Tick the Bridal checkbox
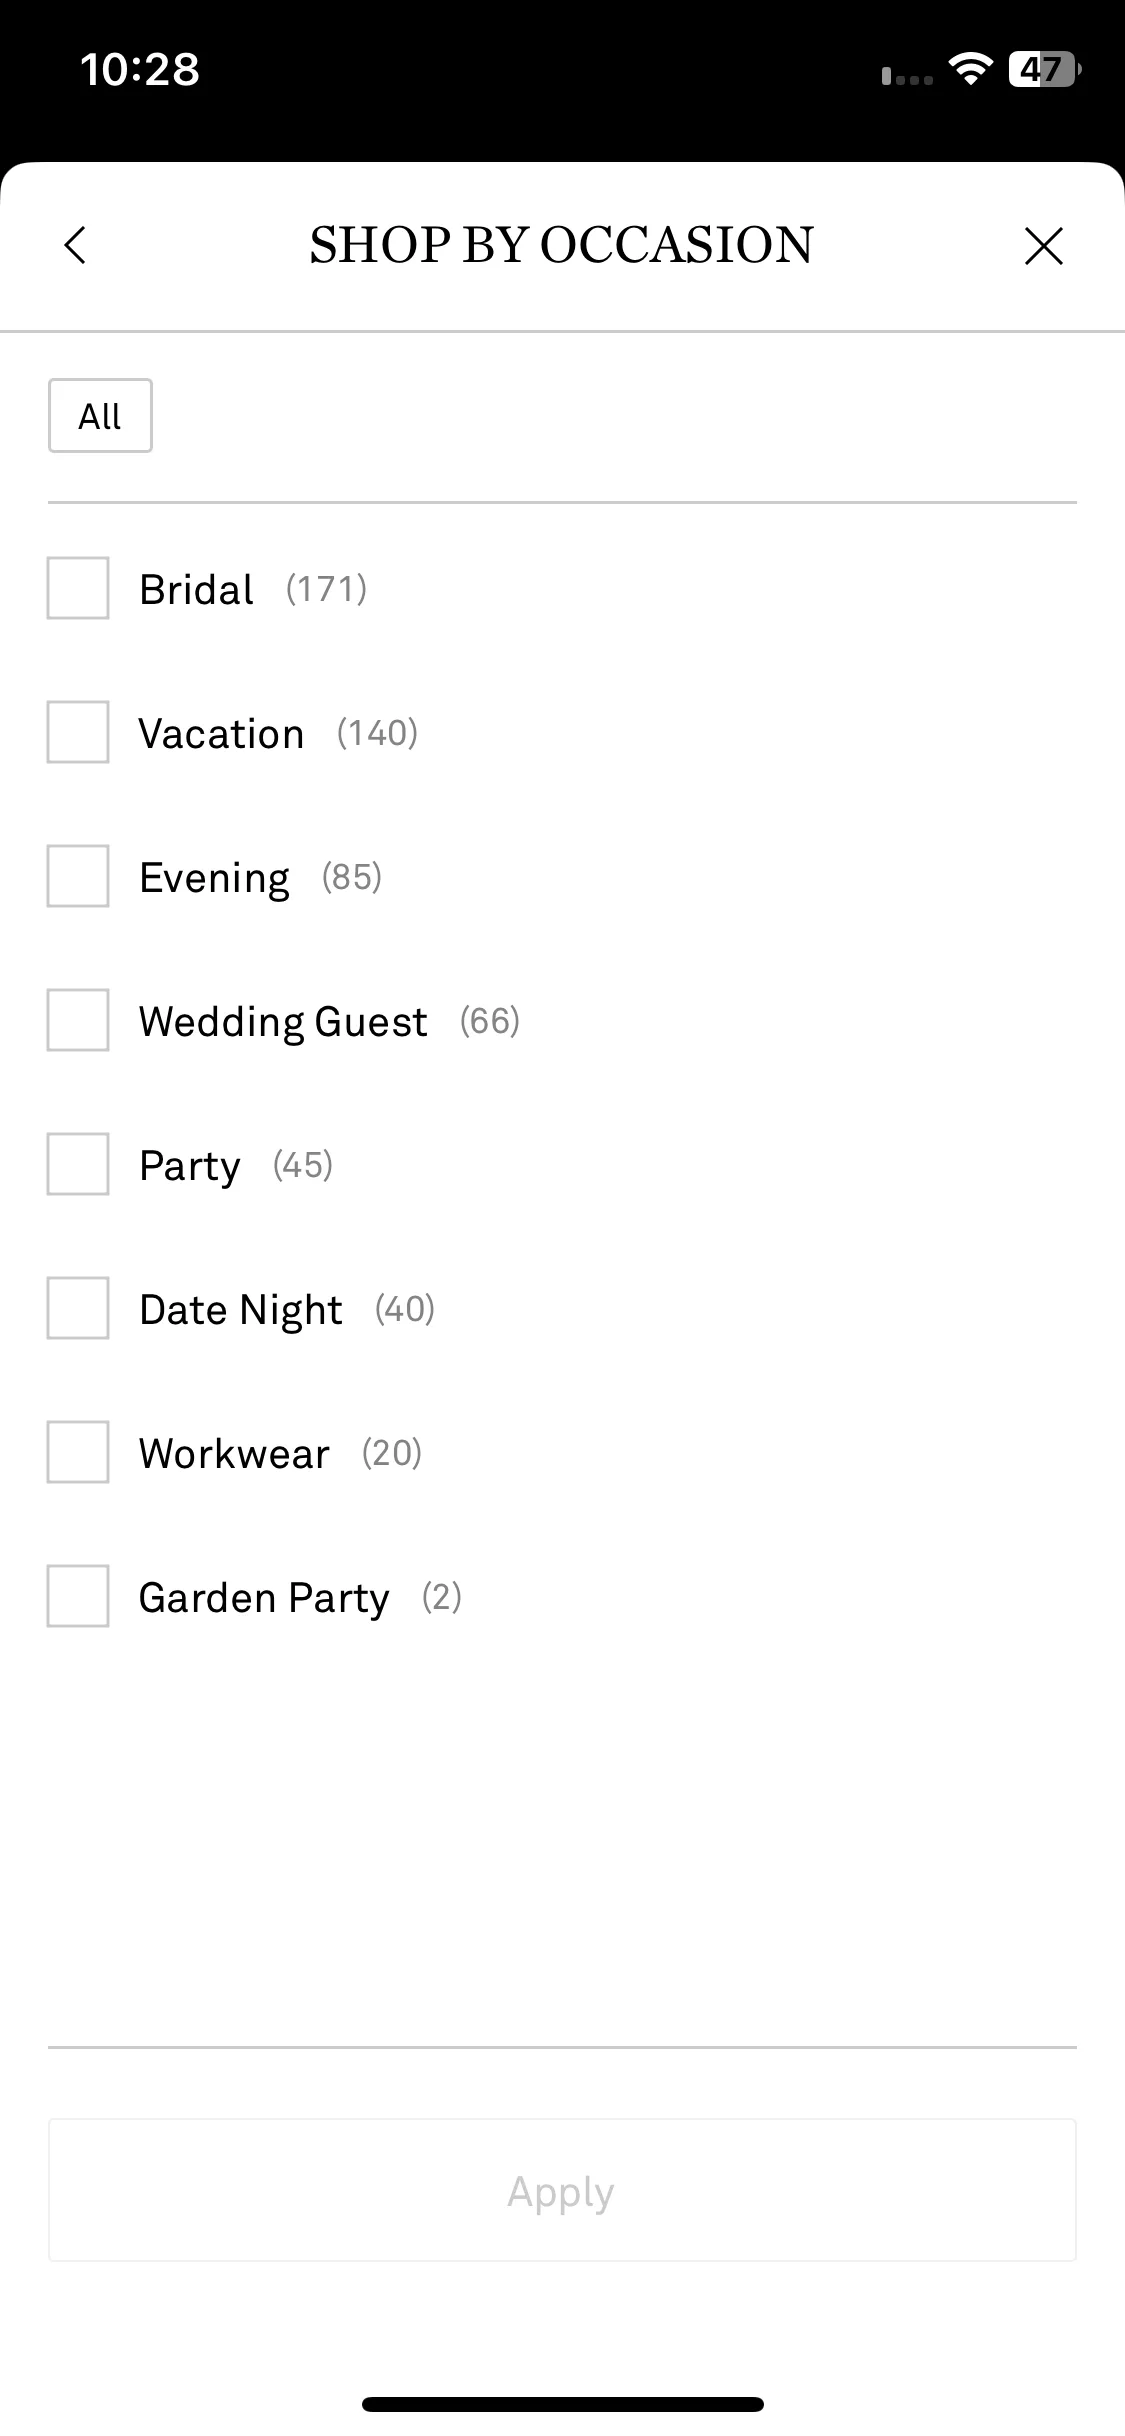The width and height of the screenshot is (1125, 2436). [78, 588]
